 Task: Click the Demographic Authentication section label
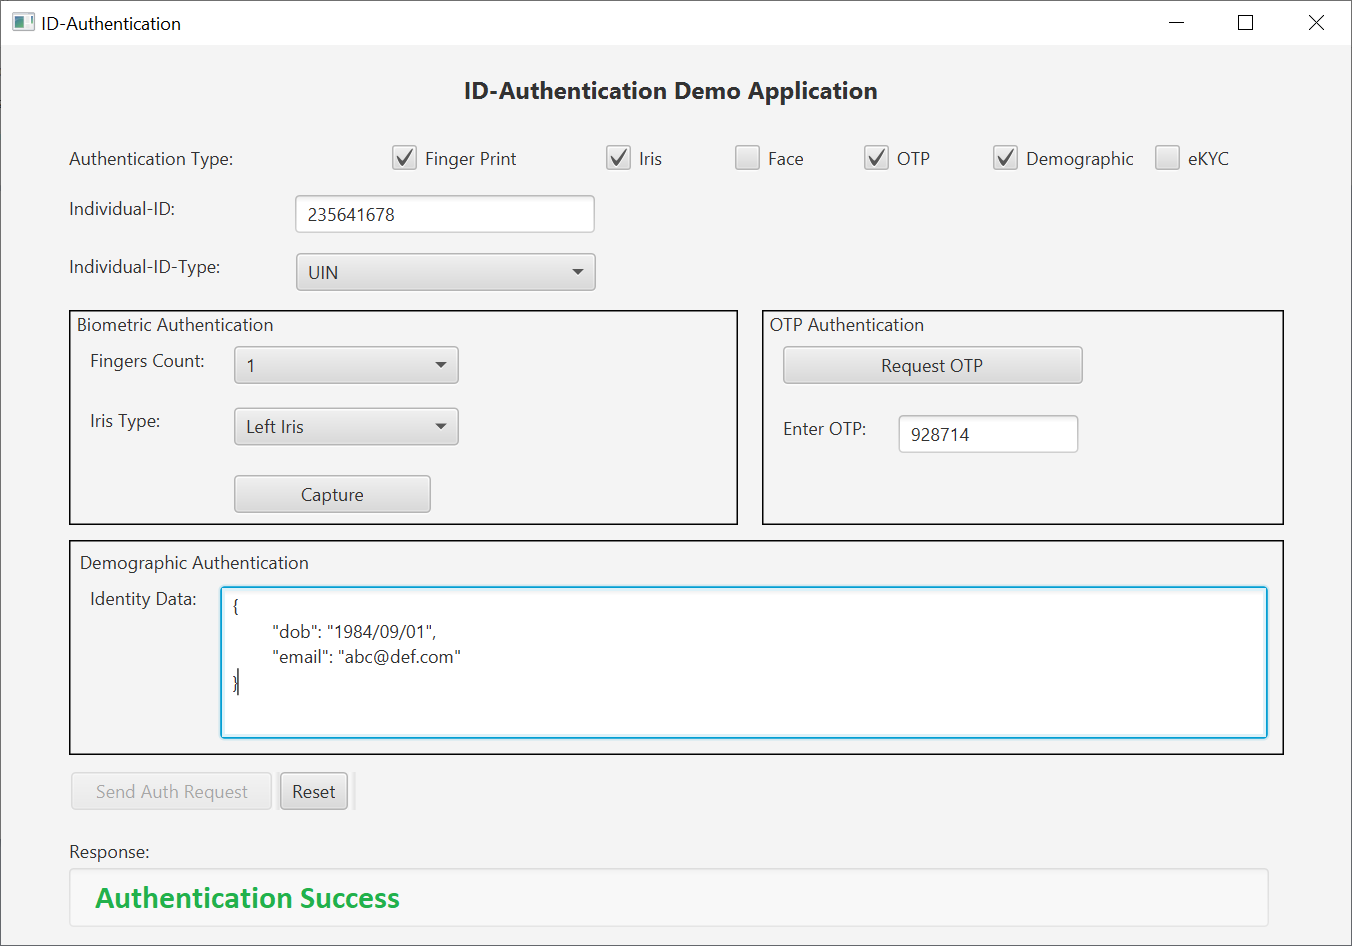(x=194, y=563)
